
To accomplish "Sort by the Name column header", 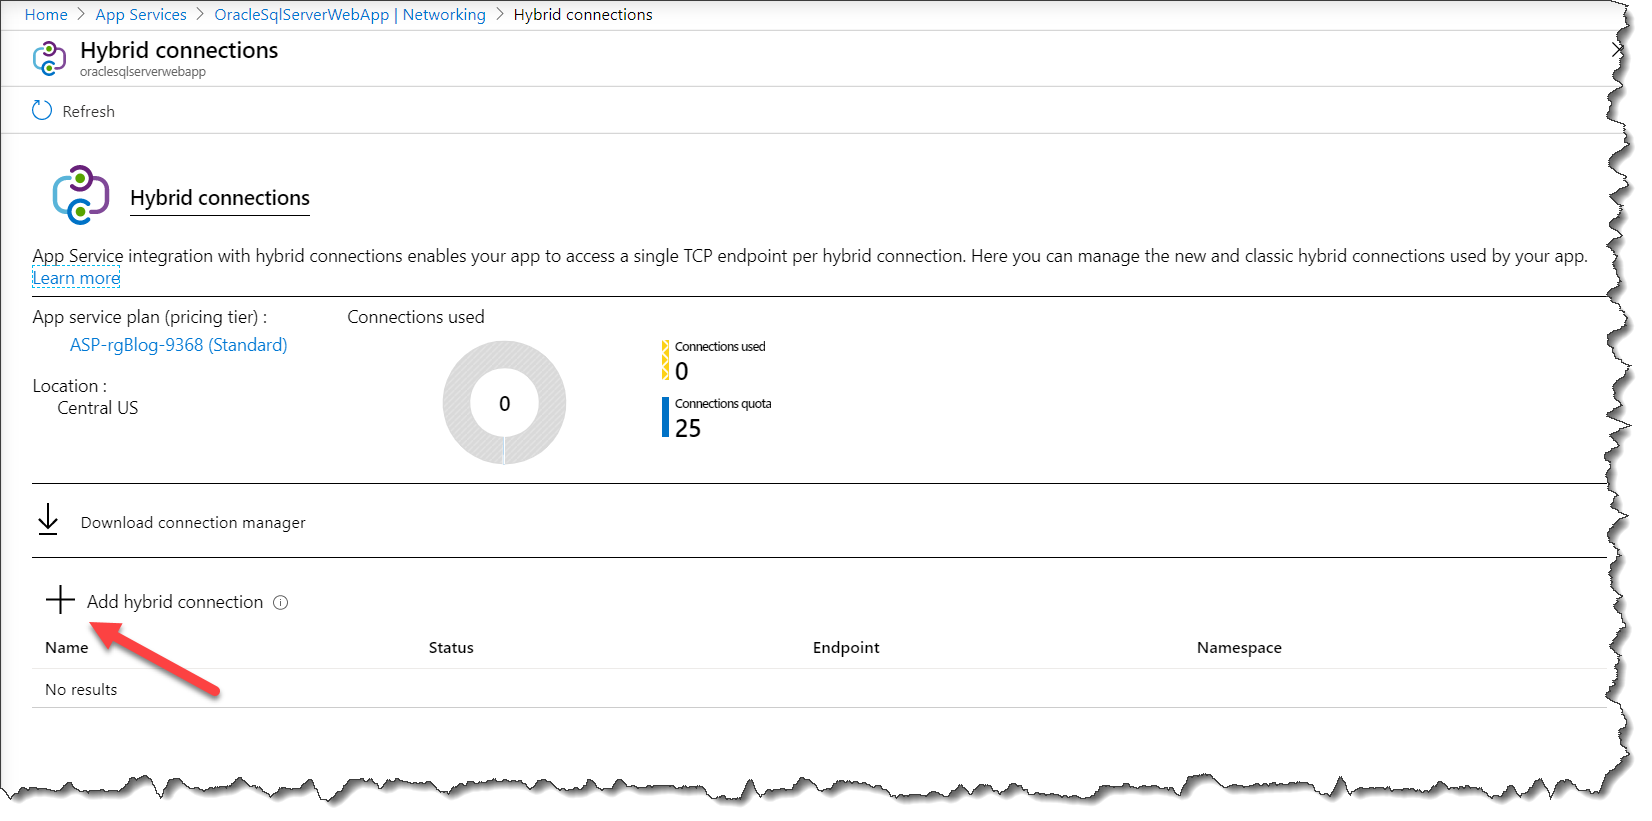I will (x=67, y=648).
